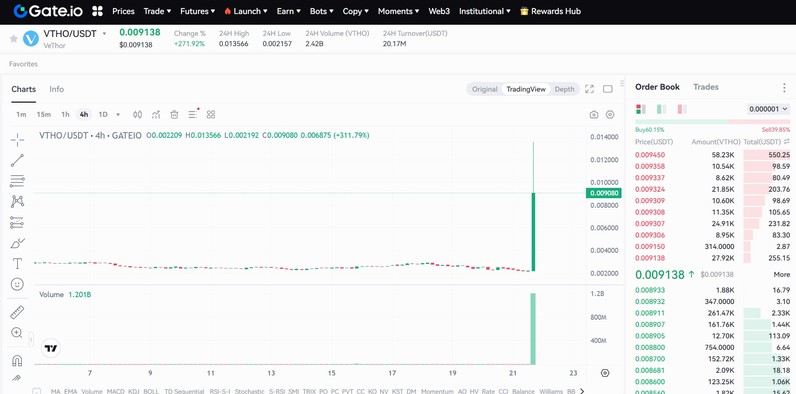The image size is (796, 394).
Task: Click the trash icon to remove drawings
Action: (174, 114)
